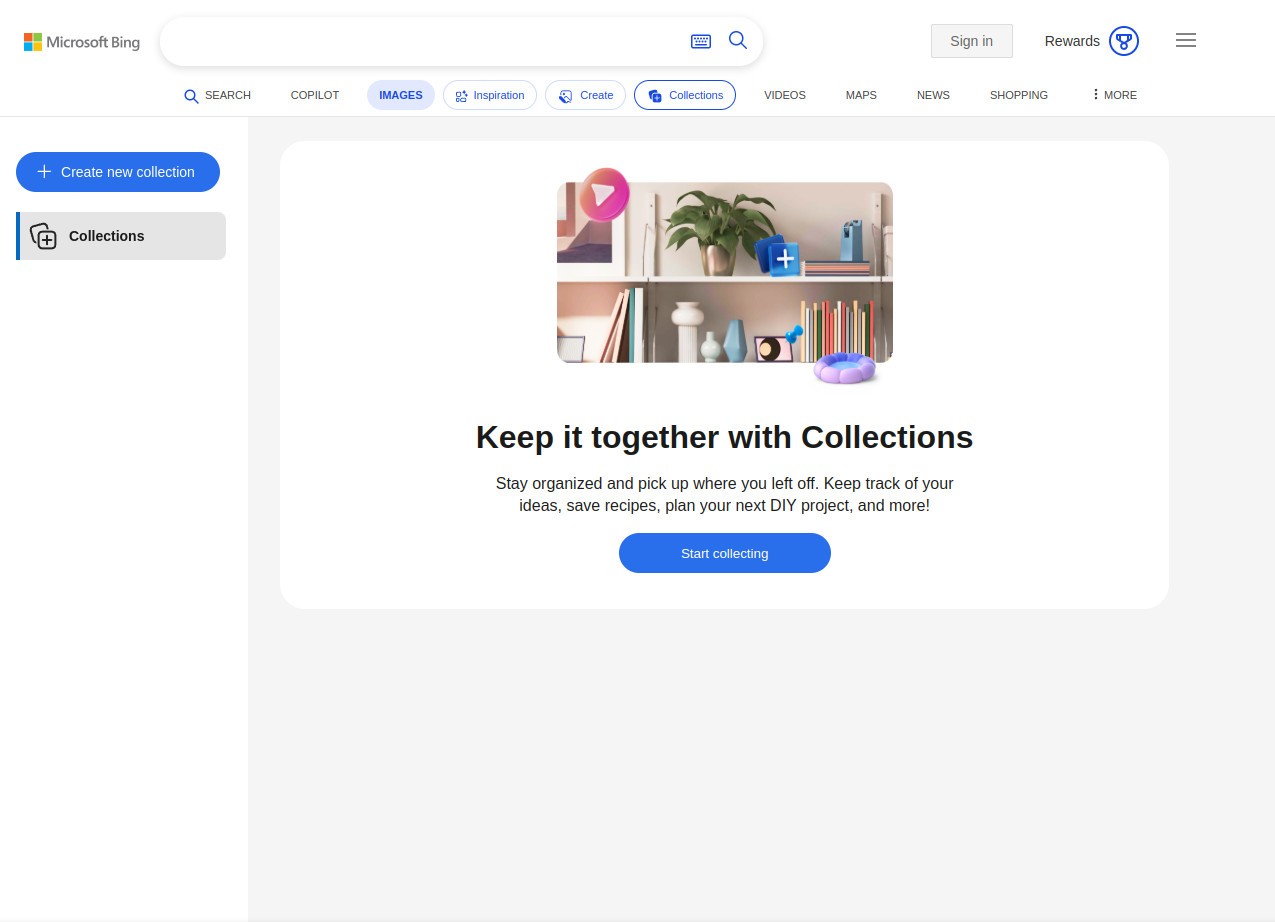Go to the Videos tab
This screenshot has height=922, width=1275.
tap(784, 95)
